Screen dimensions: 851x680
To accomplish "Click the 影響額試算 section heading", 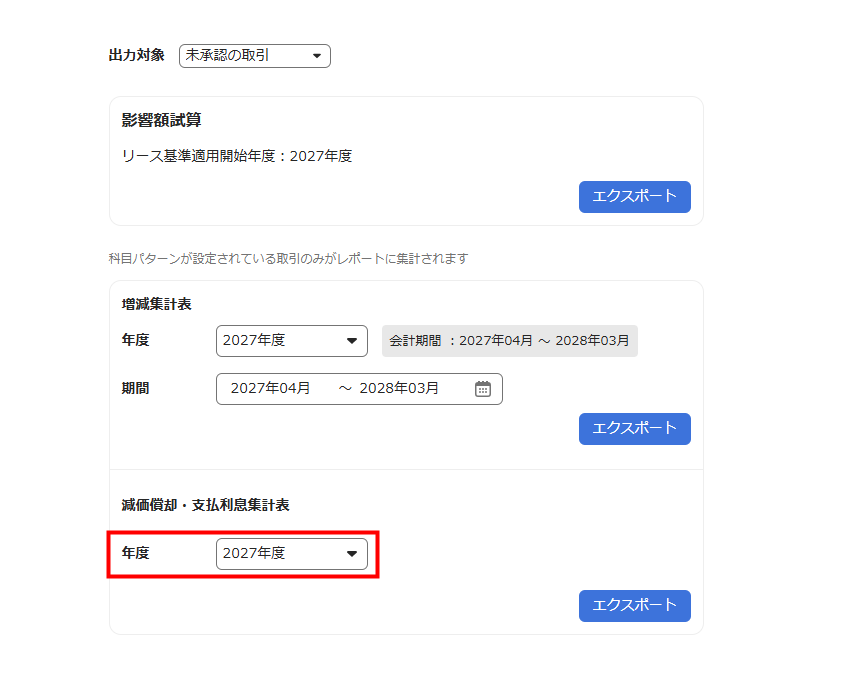I will tap(161, 121).
